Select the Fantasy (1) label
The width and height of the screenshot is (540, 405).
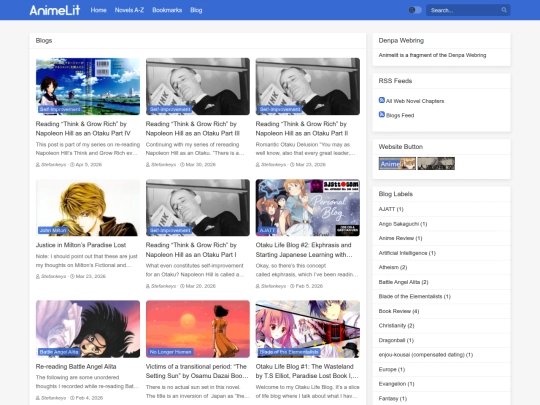393,398
